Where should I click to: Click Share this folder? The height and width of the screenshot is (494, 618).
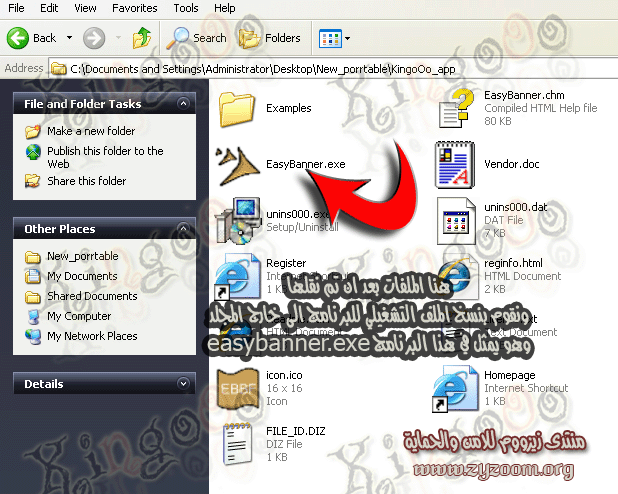87,181
